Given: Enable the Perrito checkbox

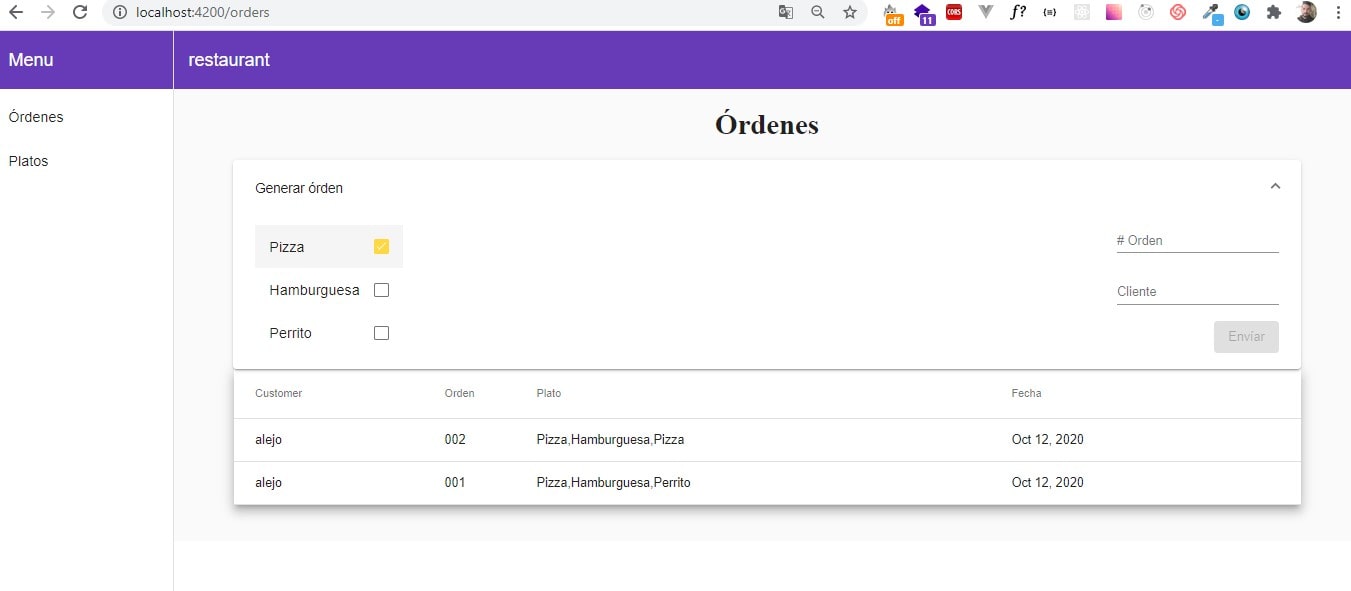Looking at the screenshot, I should click(381, 333).
